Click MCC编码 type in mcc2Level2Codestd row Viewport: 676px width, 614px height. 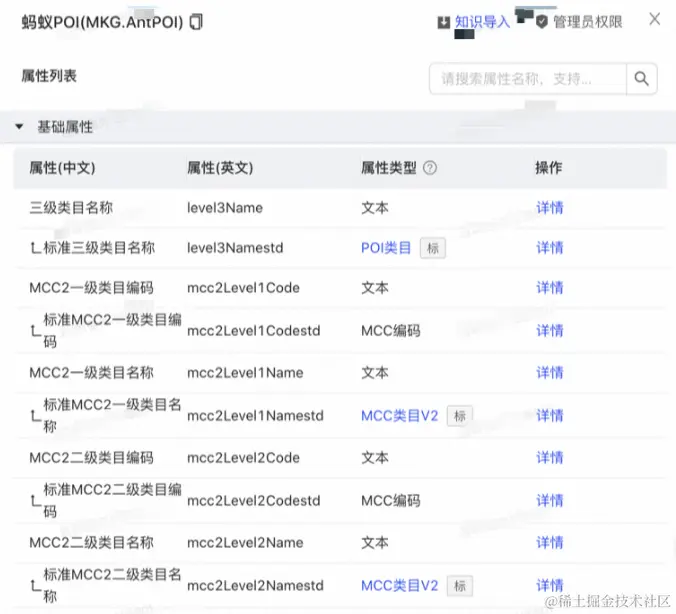pos(391,501)
